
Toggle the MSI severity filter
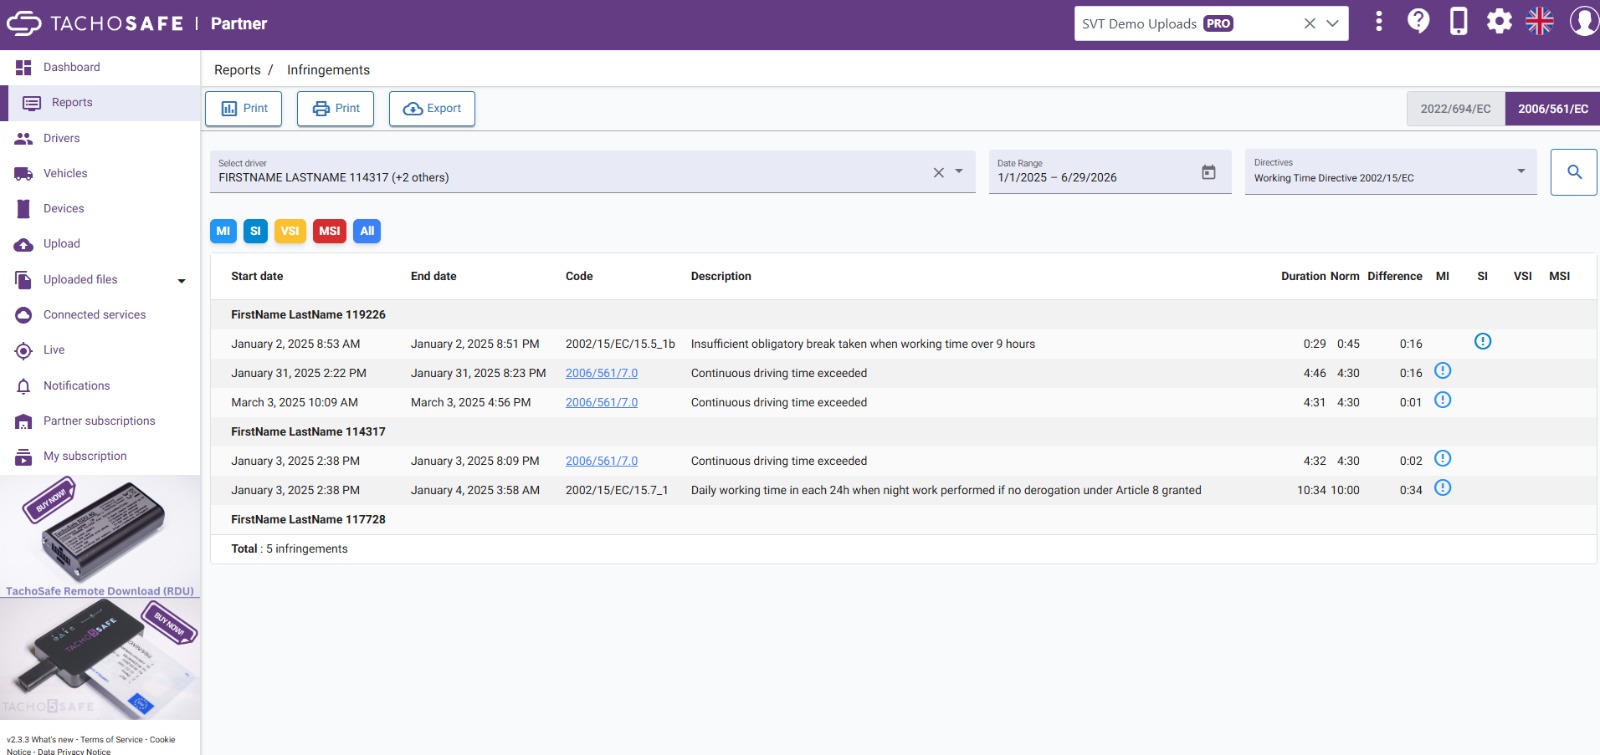point(330,231)
